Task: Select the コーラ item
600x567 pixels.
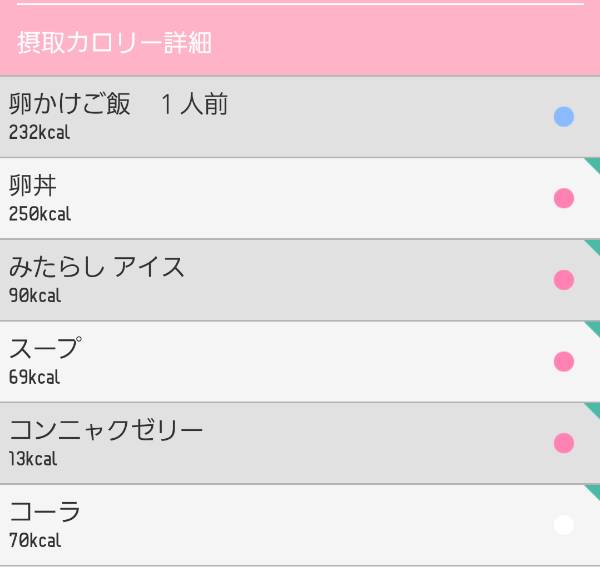Action: pyautogui.click(x=300, y=525)
